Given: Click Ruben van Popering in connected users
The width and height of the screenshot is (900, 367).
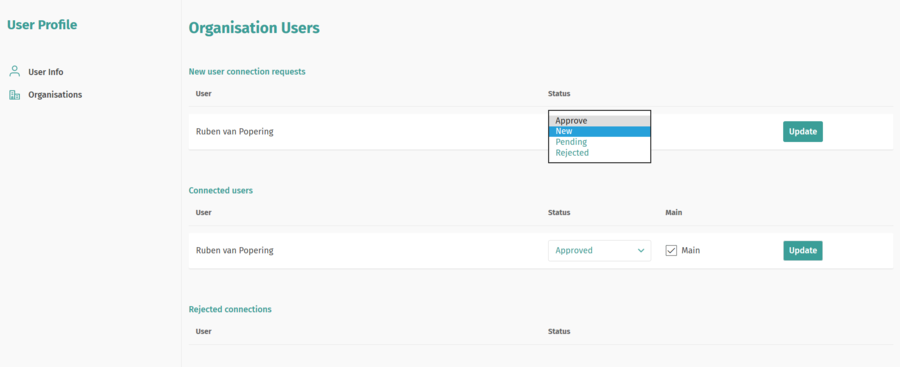Looking at the screenshot, I should coord(235,250).
